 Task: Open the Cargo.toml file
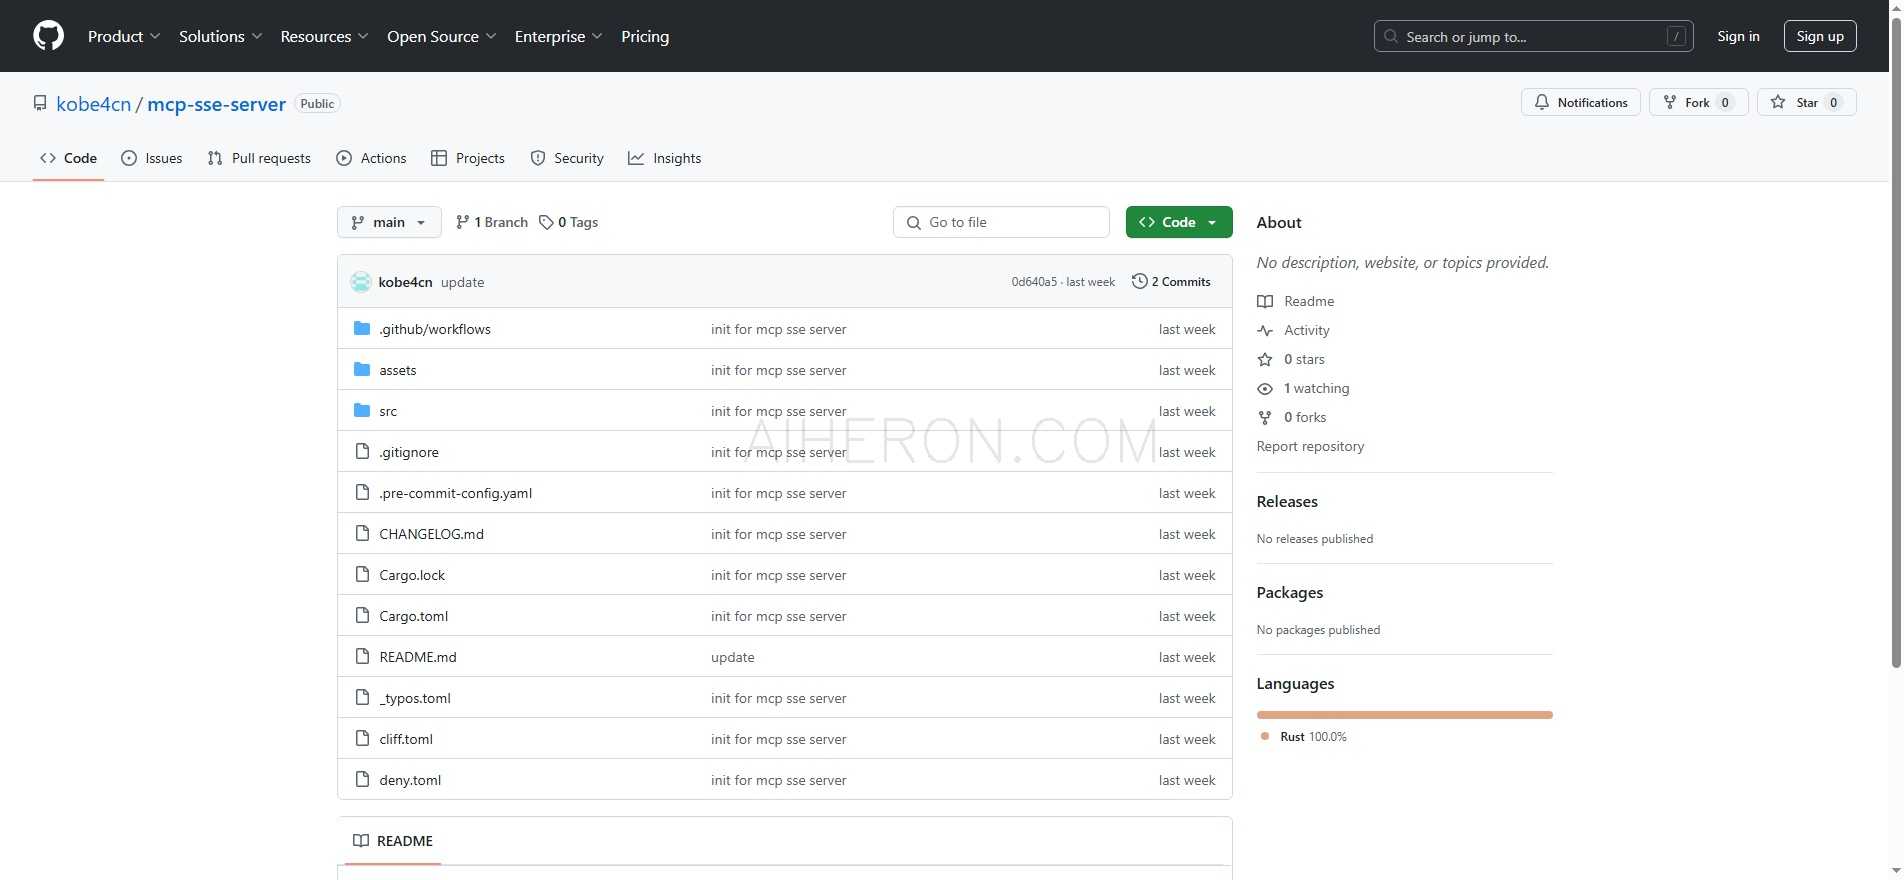point(413,616)
